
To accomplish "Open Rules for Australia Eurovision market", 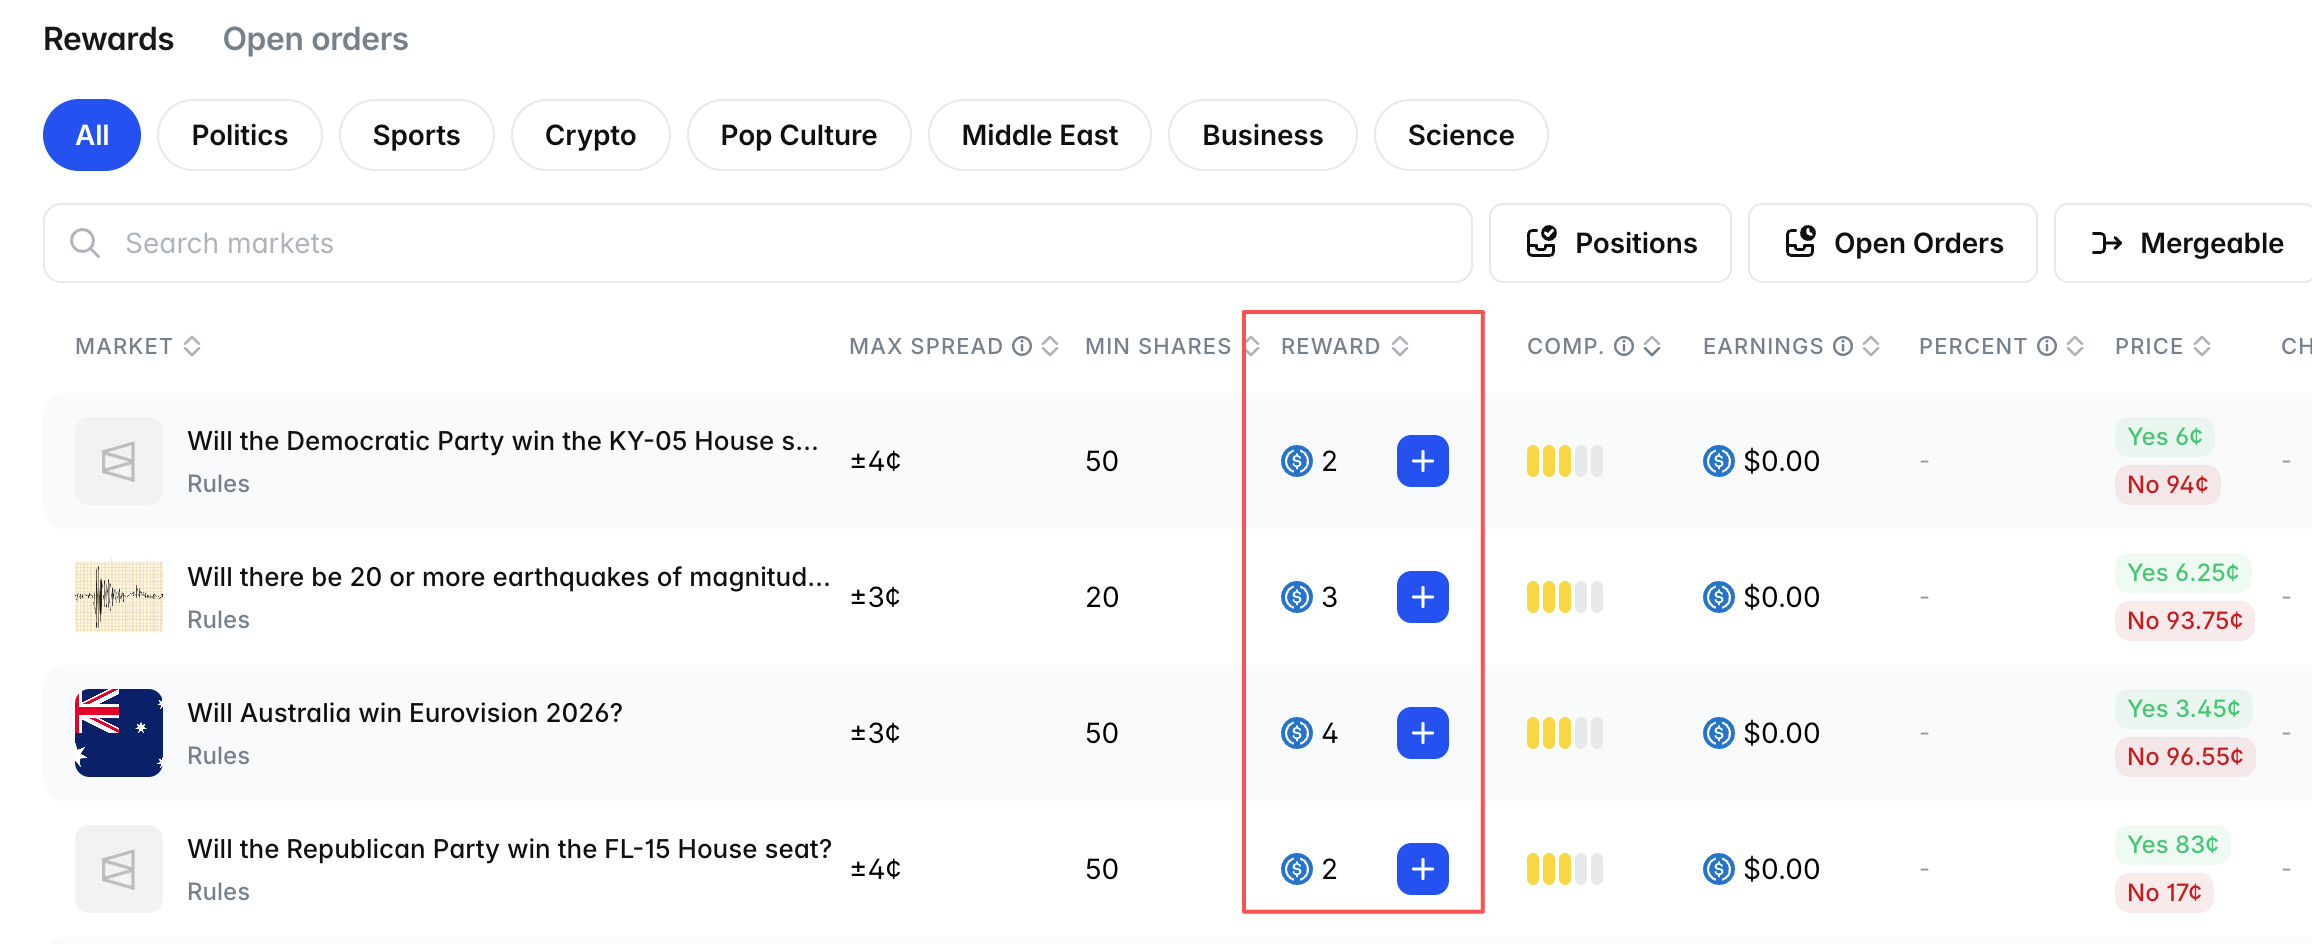I will click(x=218, y=756).
